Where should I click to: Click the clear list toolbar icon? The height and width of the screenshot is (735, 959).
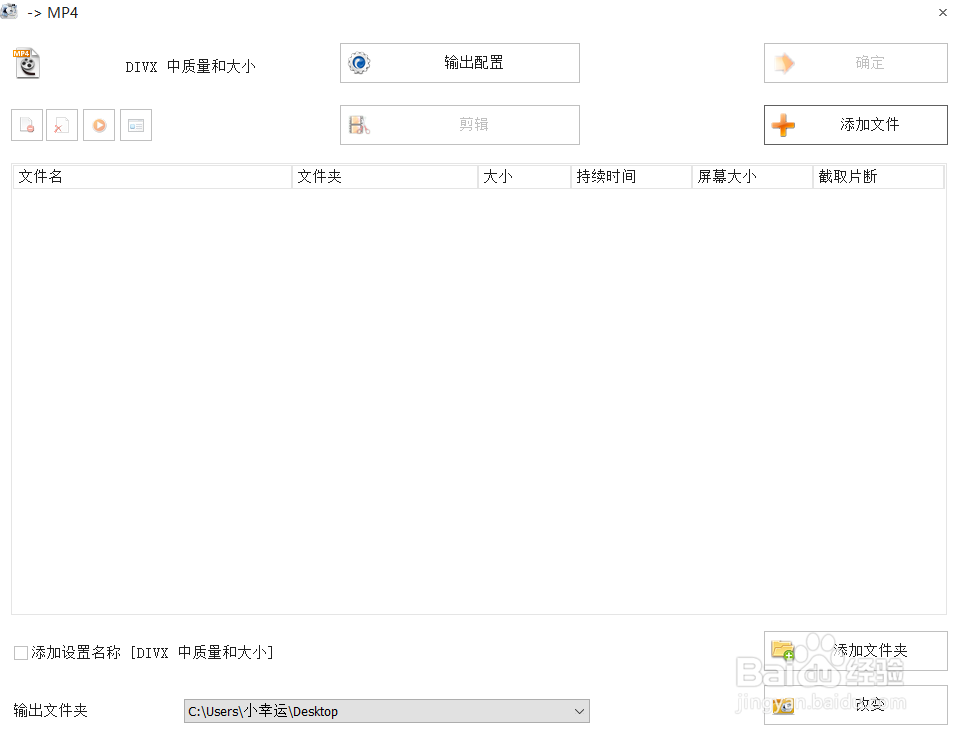pos(62,125)
